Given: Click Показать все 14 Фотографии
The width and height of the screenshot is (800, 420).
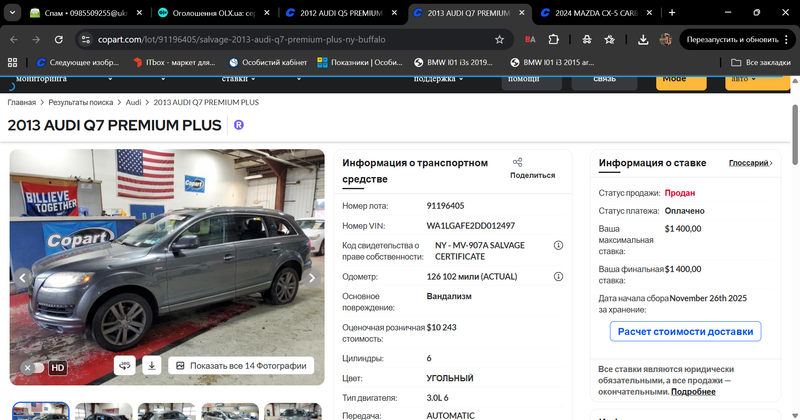Looking at the screenshot, I should click(241, 365).
